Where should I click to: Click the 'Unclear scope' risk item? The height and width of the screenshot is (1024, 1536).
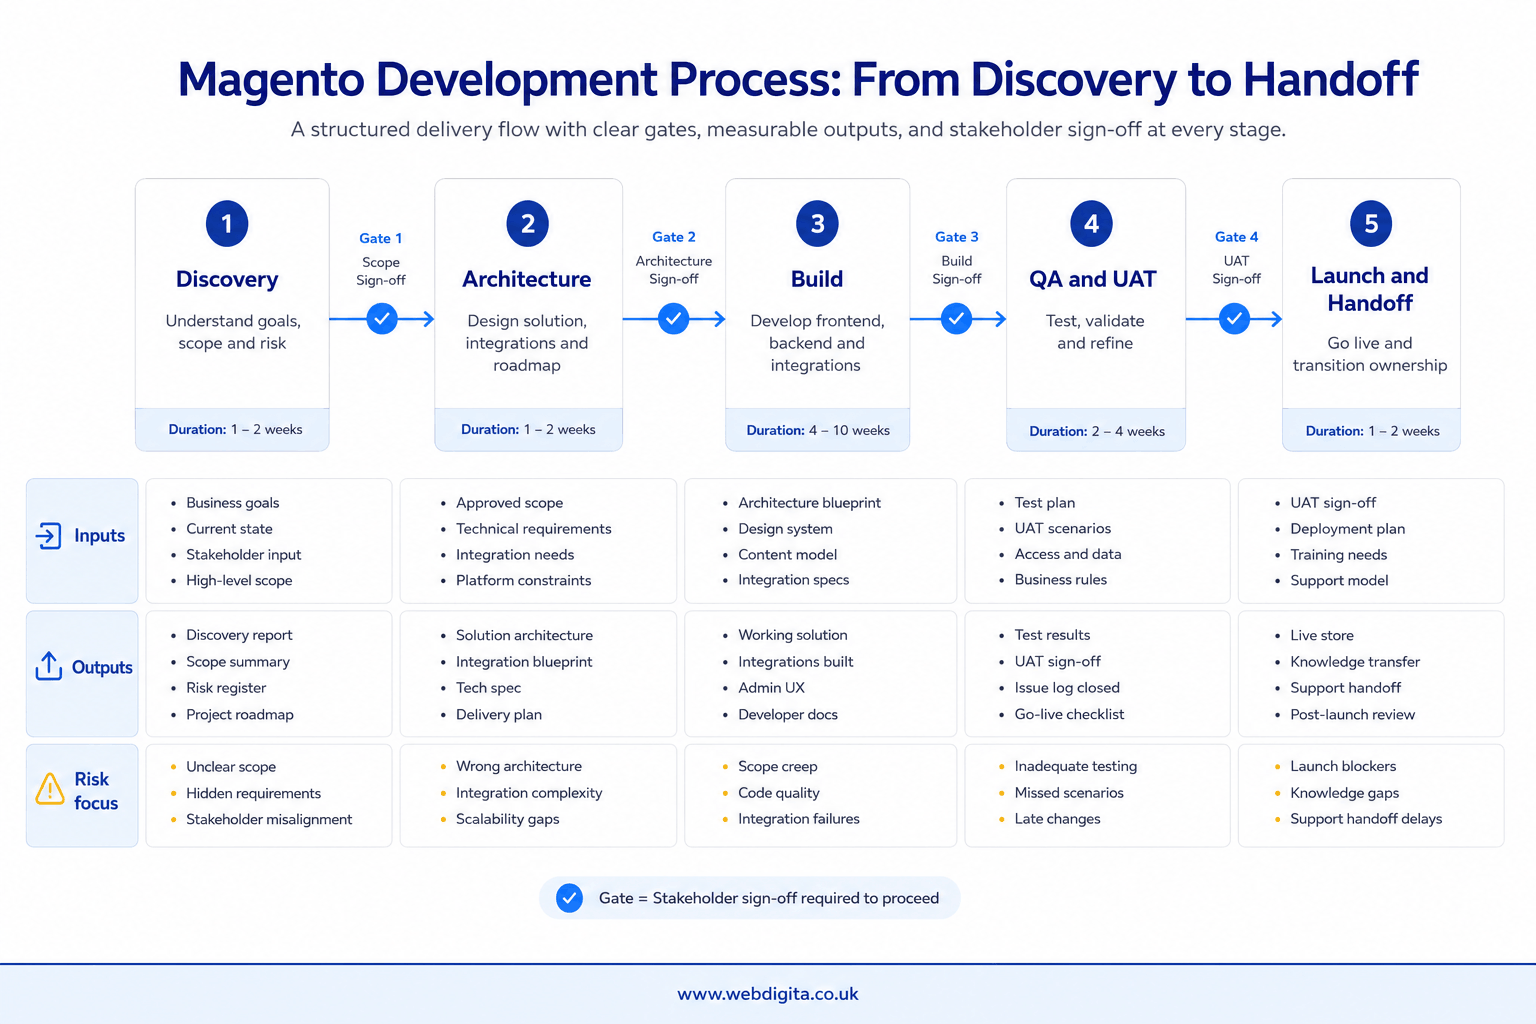click(231, 767)
